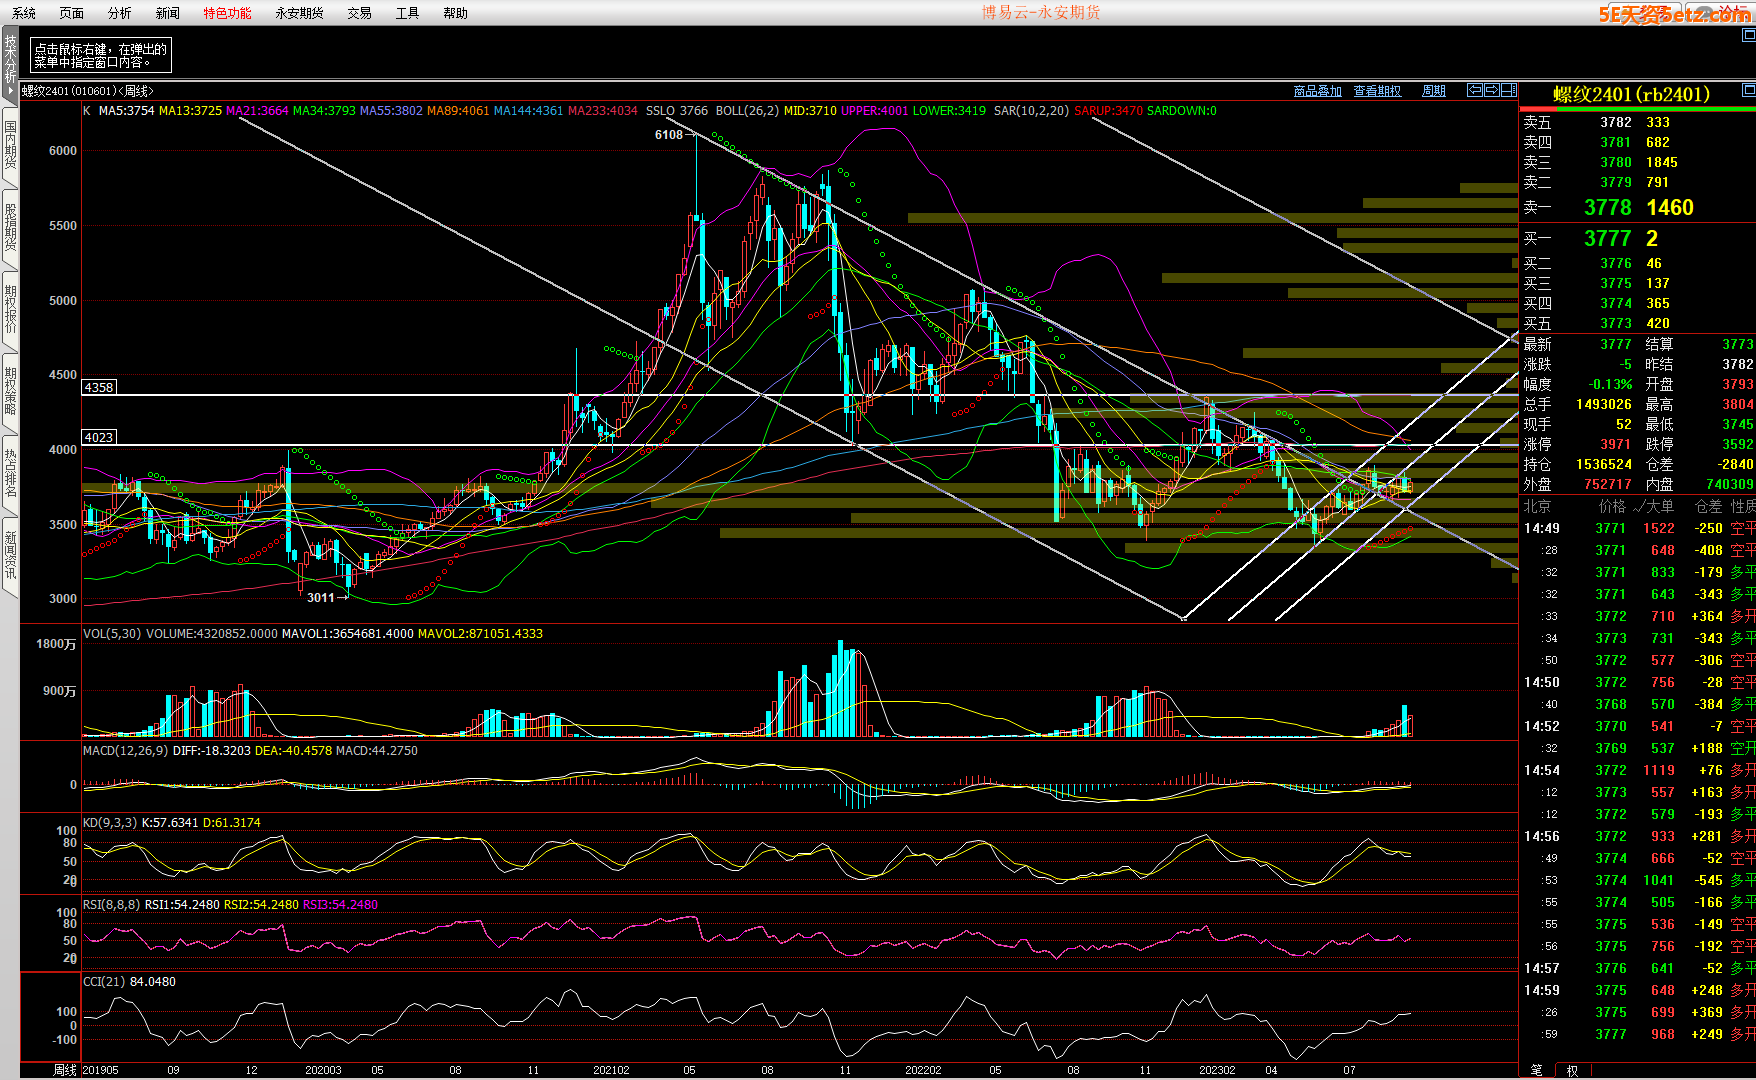The image size is (1756, 1080).
Task: Click the left arrow icon above chart
Action: [1474, 90]
